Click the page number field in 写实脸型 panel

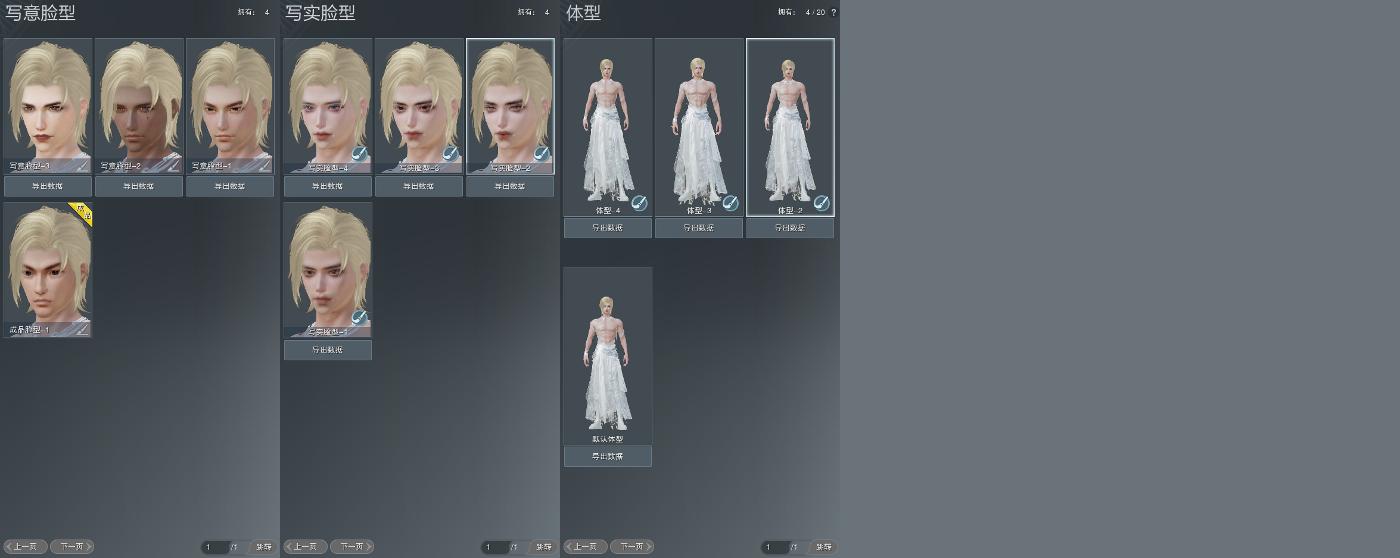click(x=494, y=547)
